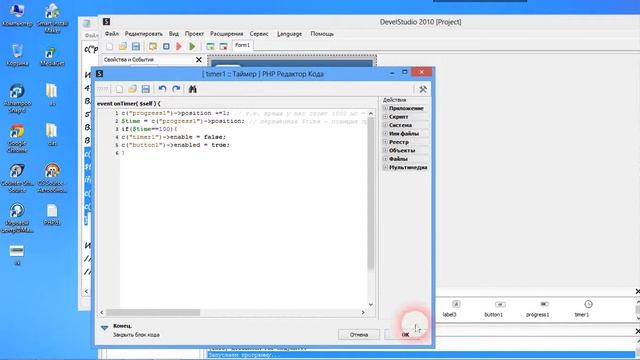This screenshot has height=360, width=640.
Task: Open the Файл menu in DevelStudio
Action: tap(111, 34)
